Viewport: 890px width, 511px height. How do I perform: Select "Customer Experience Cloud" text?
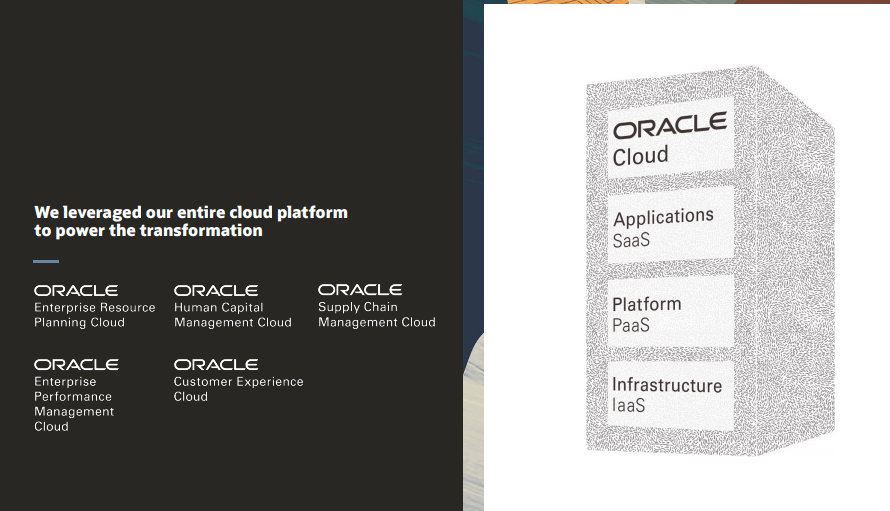(238, 389)
